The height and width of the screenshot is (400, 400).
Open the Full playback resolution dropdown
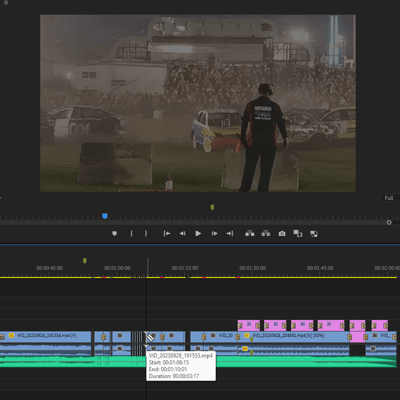pyautogui.click(x=391, y=198)
